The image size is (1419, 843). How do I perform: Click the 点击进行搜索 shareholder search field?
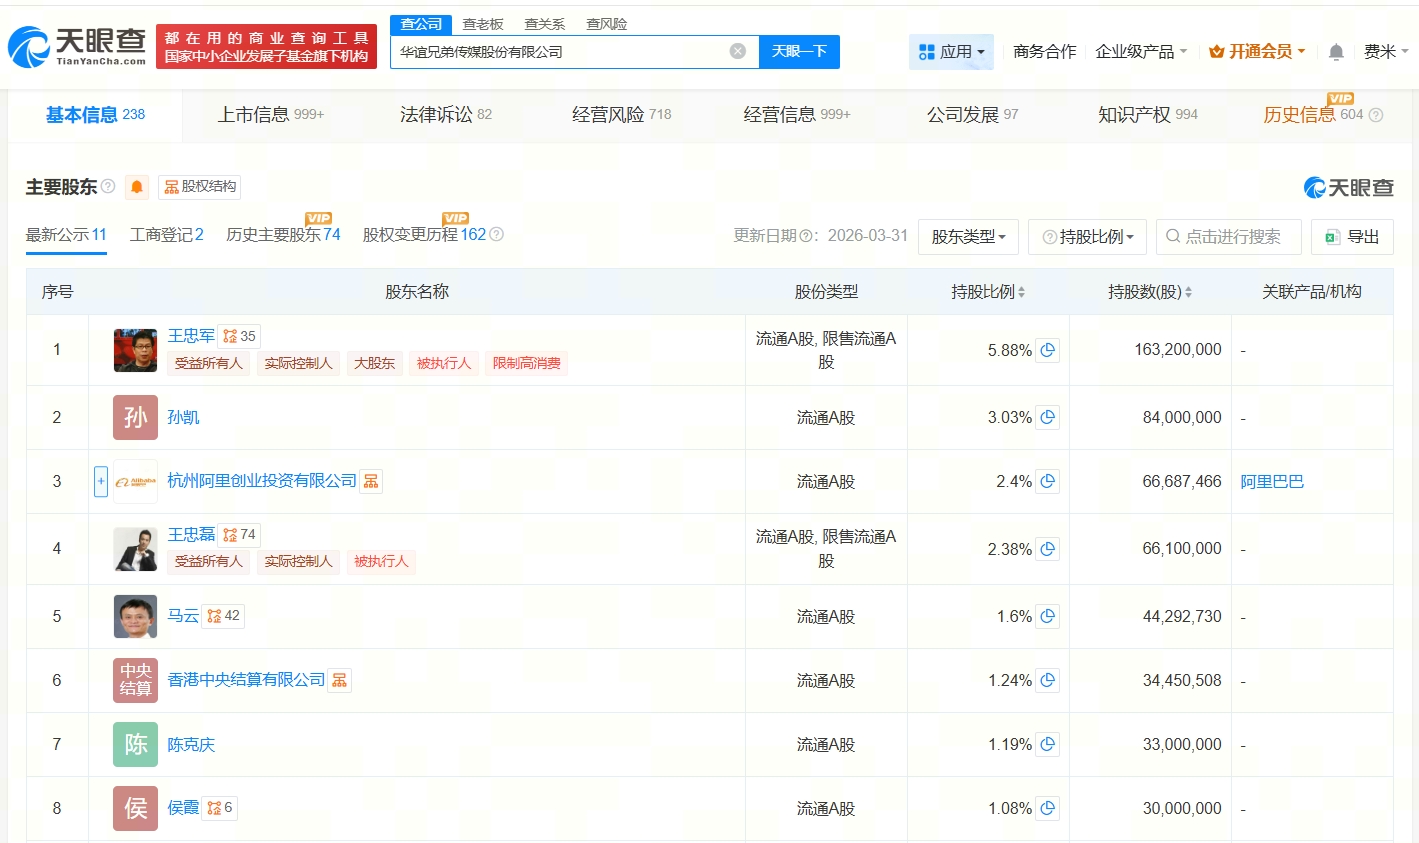(x=1229, y=237)
